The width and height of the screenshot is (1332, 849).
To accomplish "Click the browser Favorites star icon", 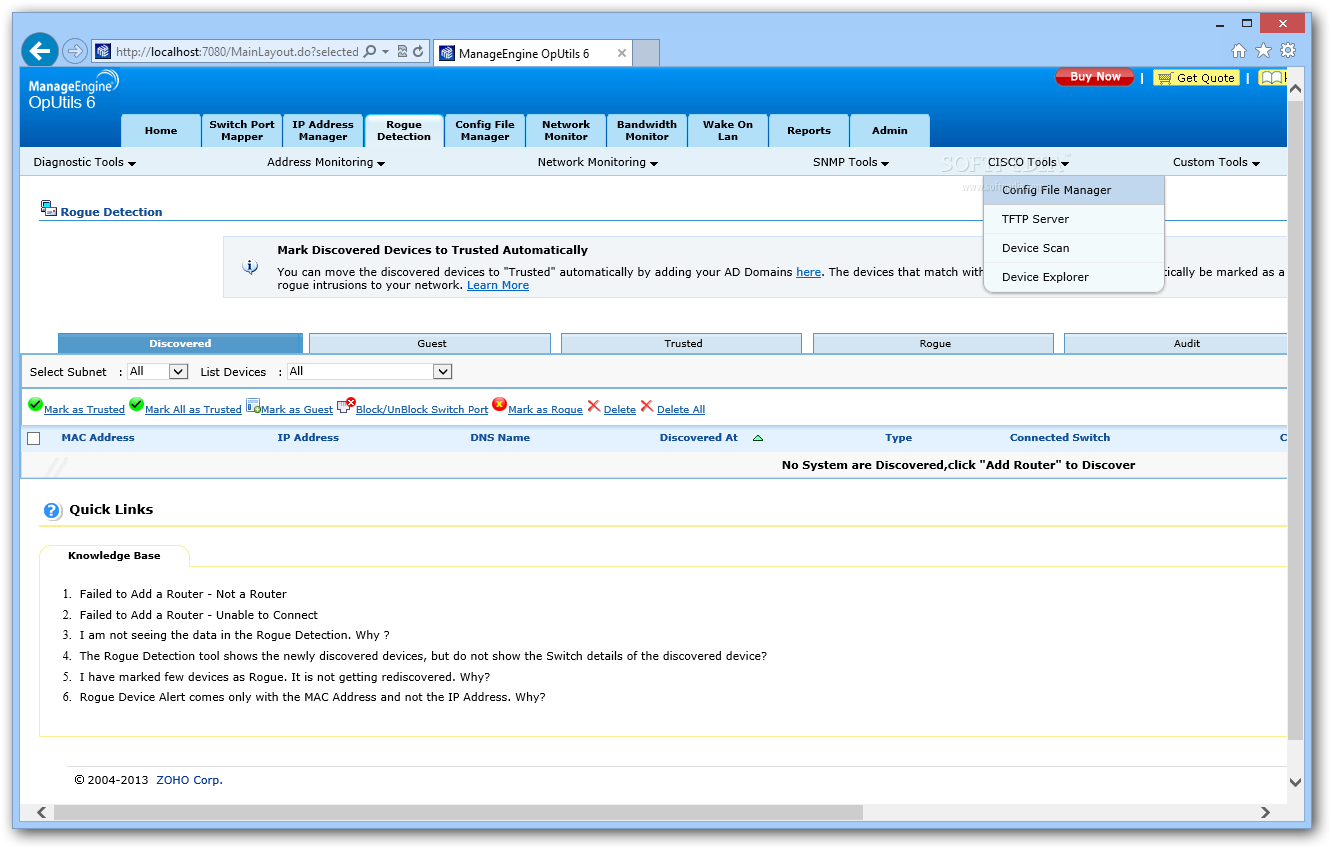I will pos(1263,51).
